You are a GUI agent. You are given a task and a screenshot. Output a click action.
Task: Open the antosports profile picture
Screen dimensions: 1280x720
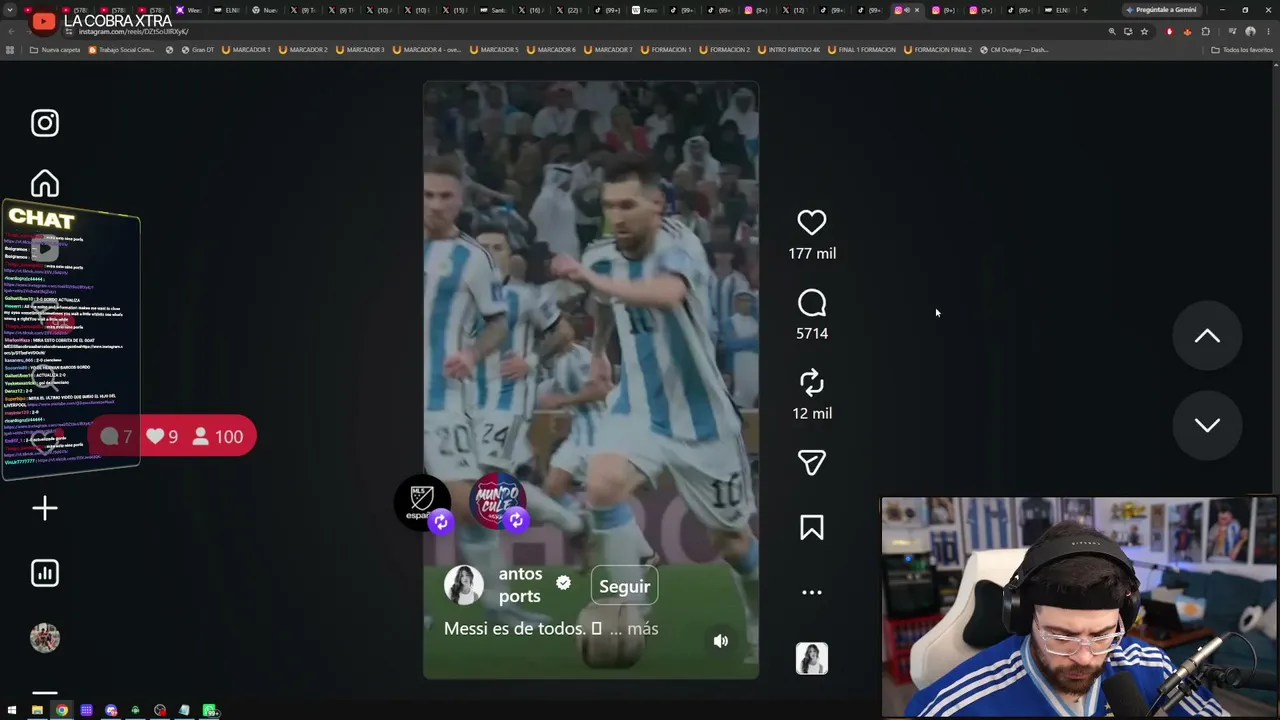point(464,585)
